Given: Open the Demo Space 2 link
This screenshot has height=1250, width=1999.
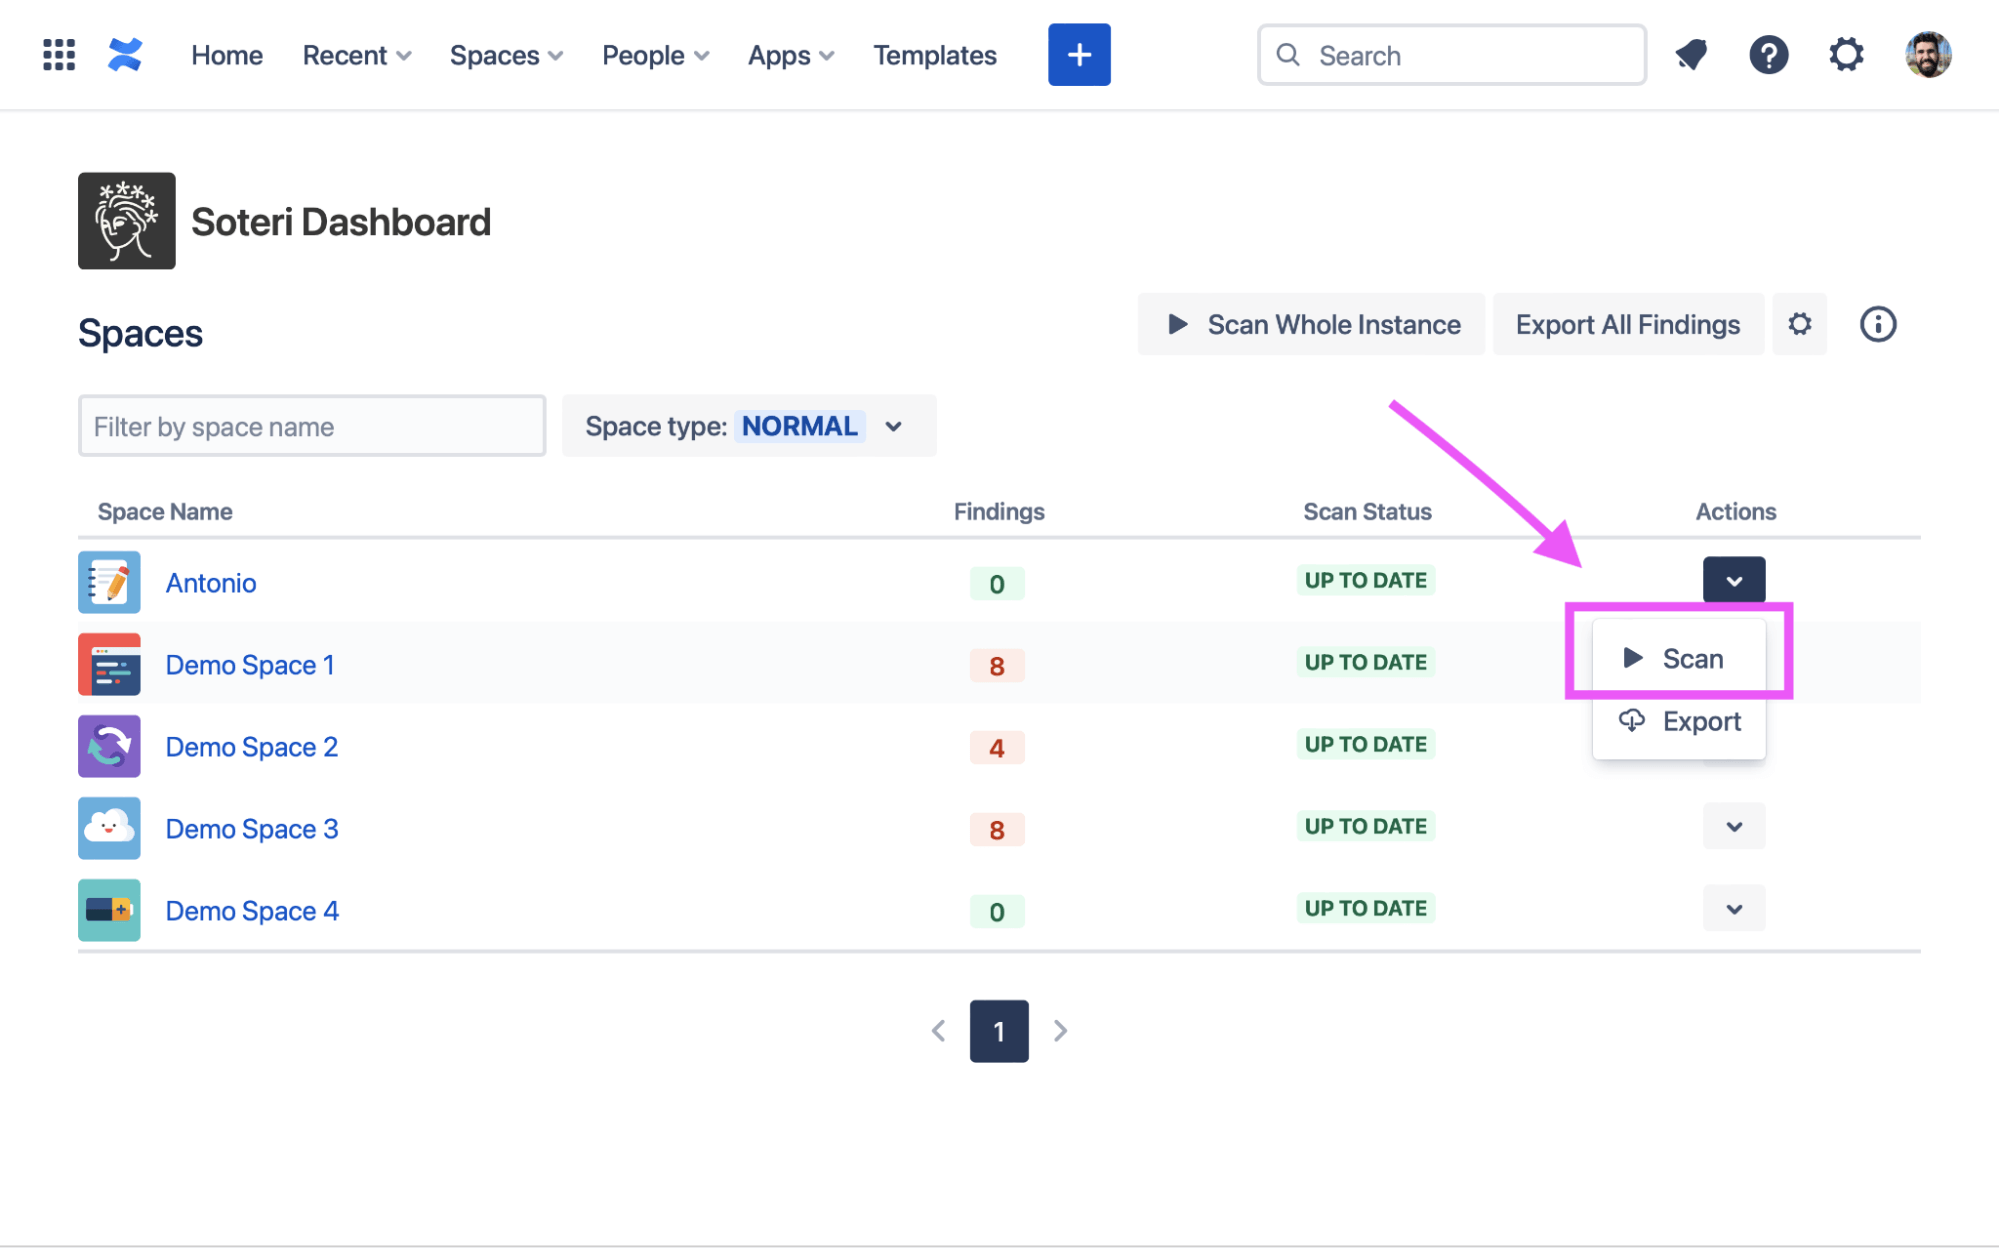Looking at the screenshot, I should (x=252, y=747).
